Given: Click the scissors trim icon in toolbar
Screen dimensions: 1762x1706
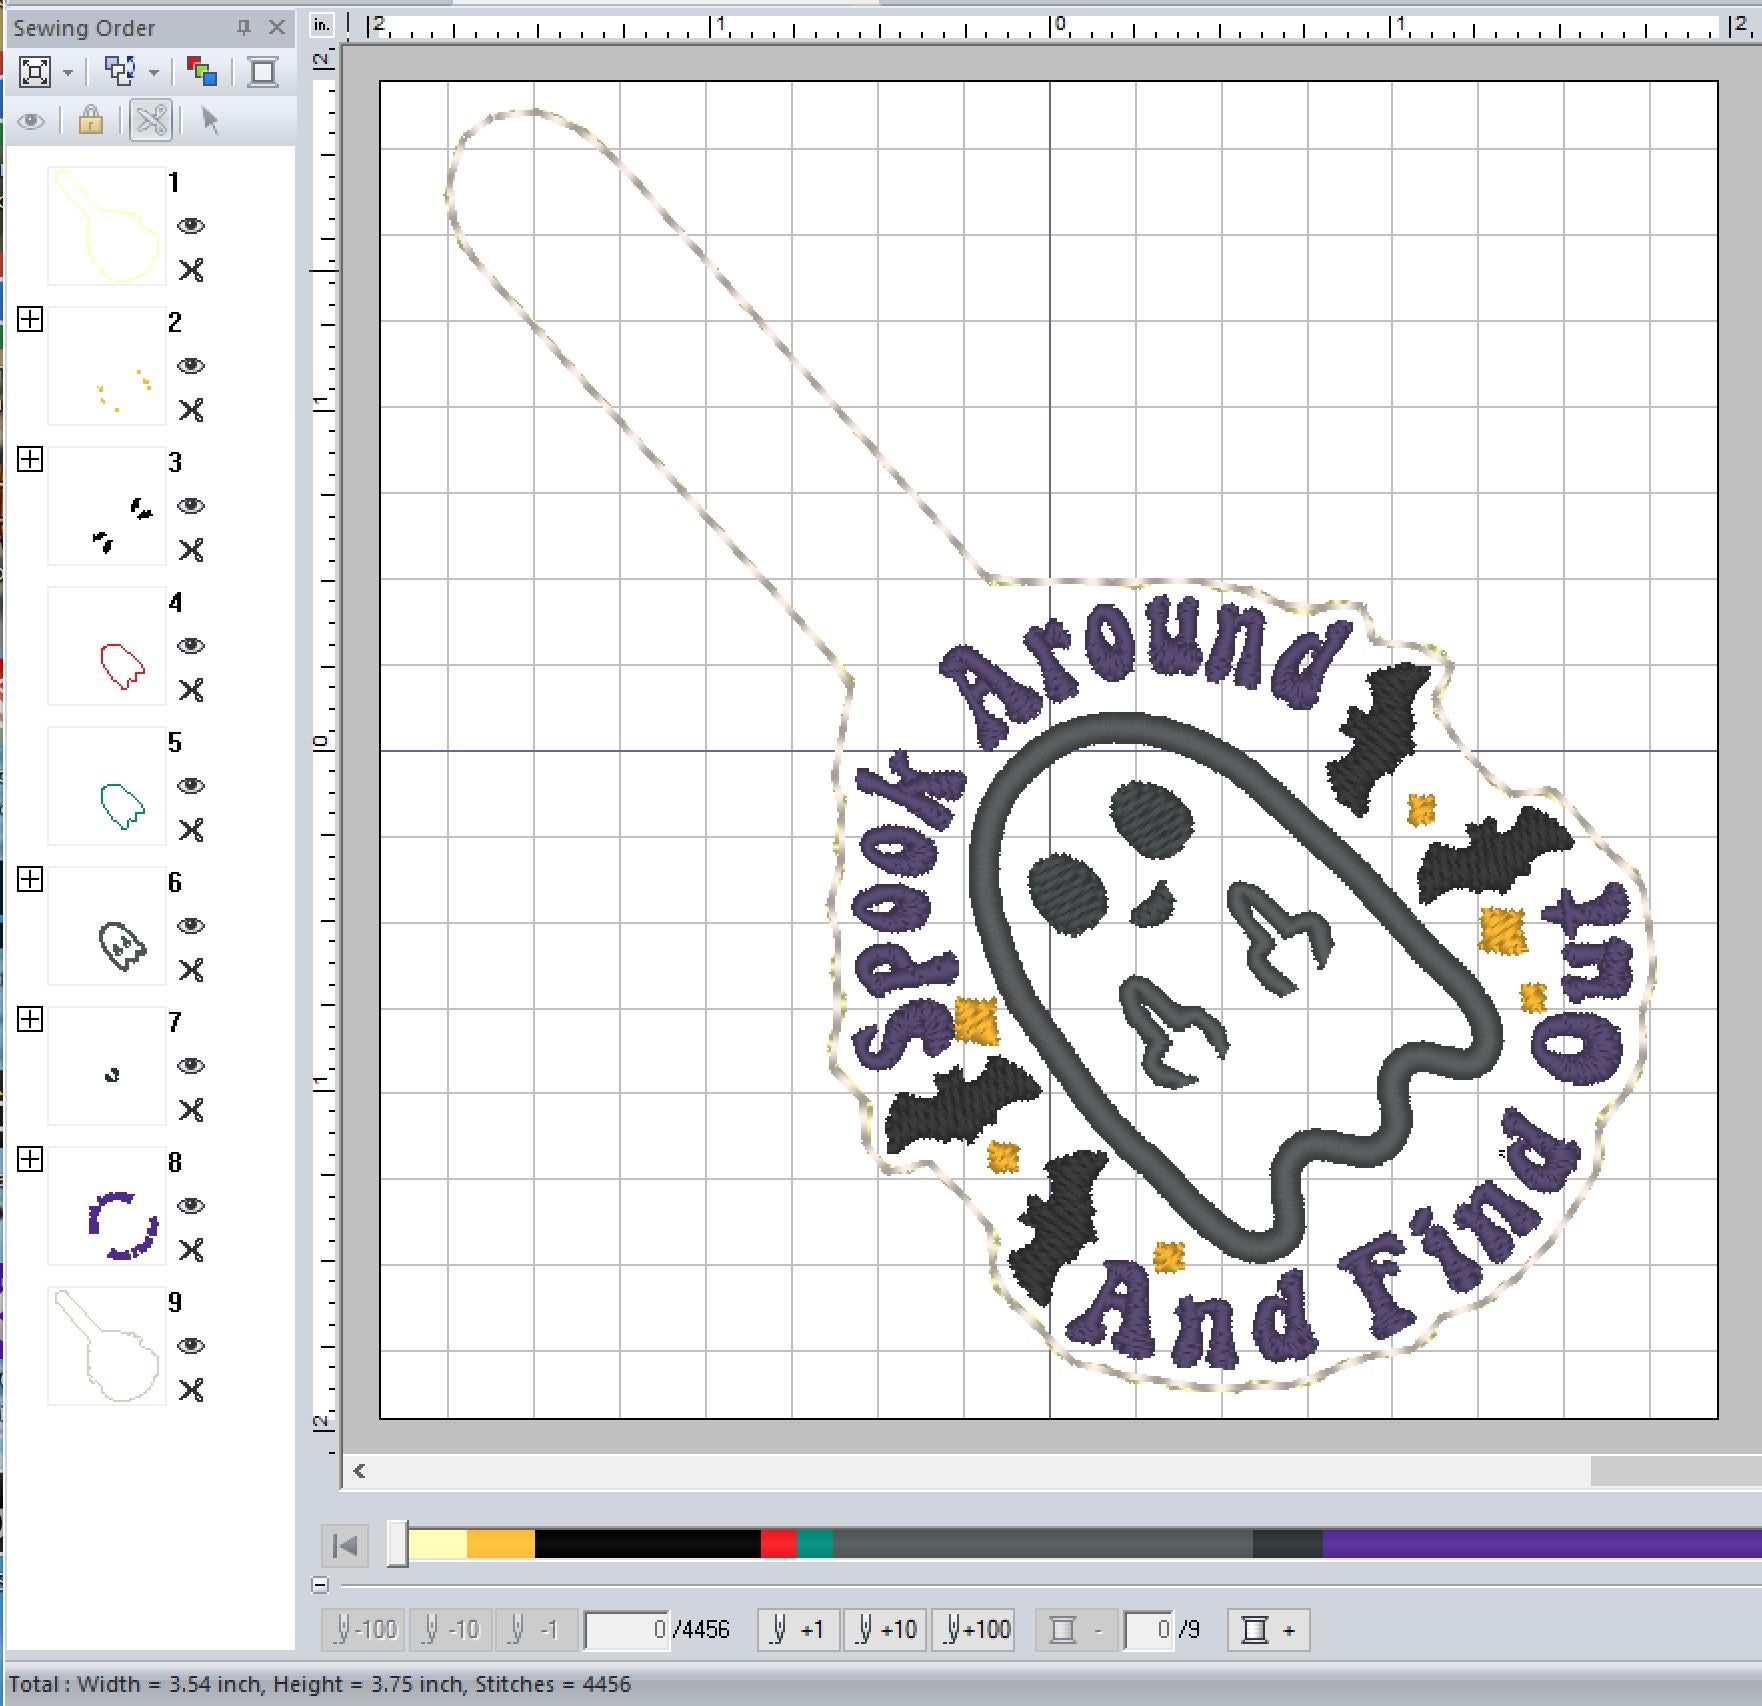Looking at the screenshot, I should tap(151, 121).
